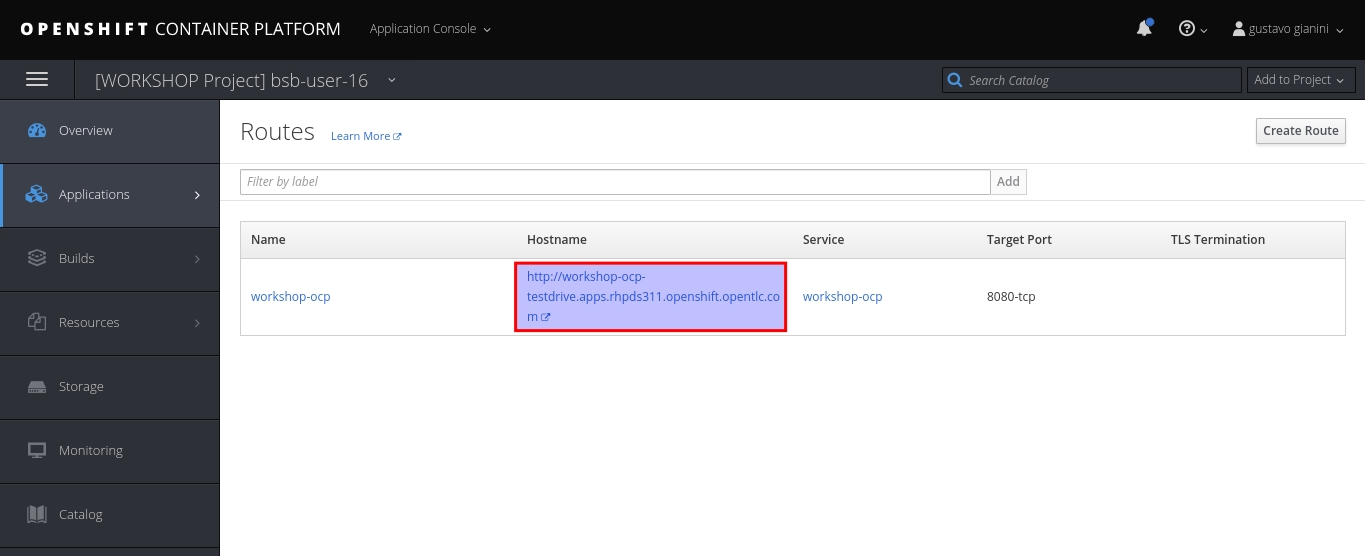Expand the Applications sidebar menu
The image size is (1365, 556).
110,195
